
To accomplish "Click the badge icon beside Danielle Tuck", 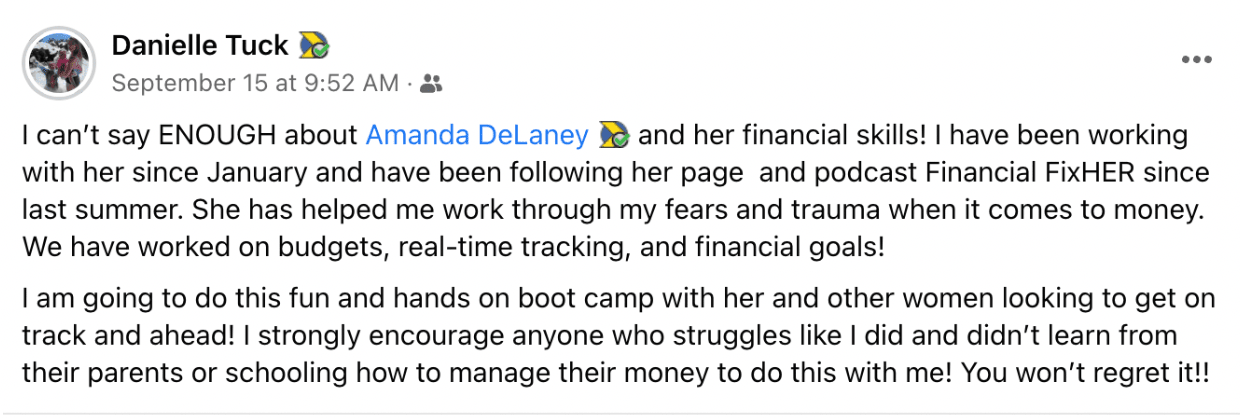I will tap(313, 46).
